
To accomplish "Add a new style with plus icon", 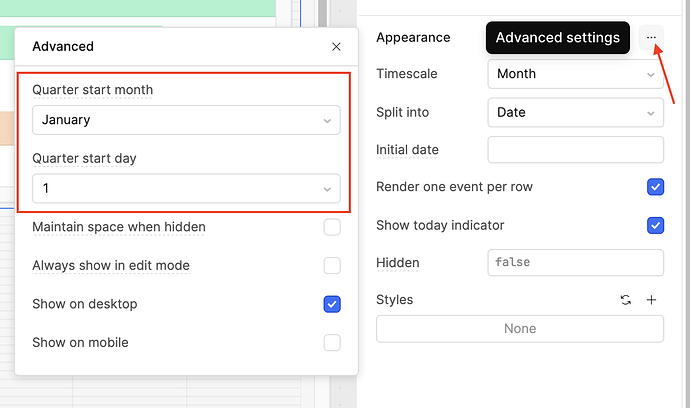I will (651, 300).
